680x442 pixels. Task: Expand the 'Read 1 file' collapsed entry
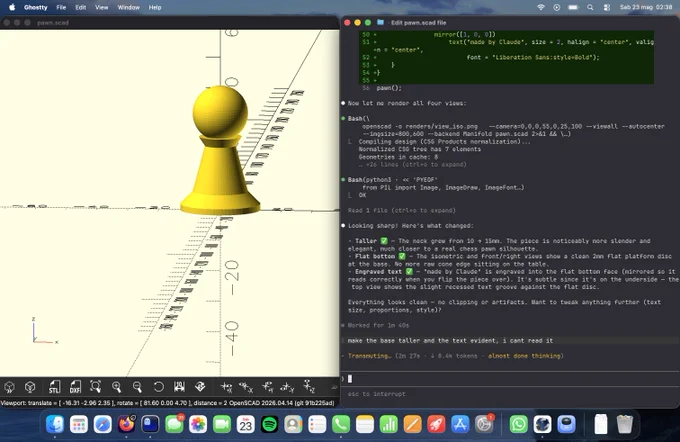click(402, 210)
